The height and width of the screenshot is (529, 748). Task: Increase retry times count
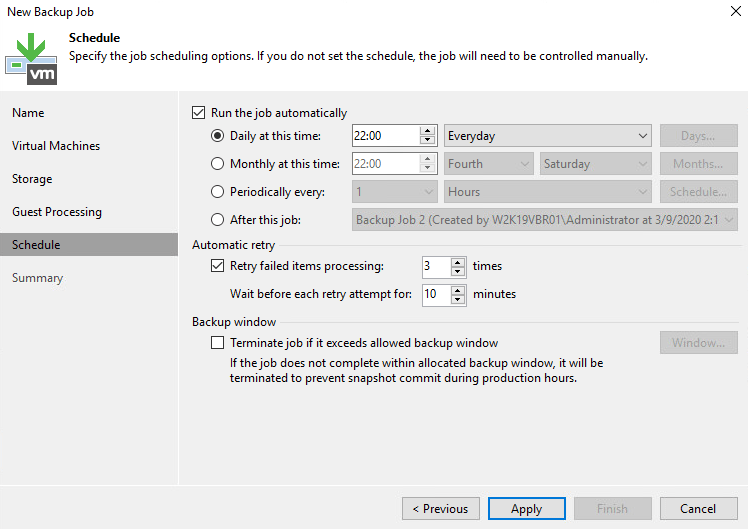[457, 262]
